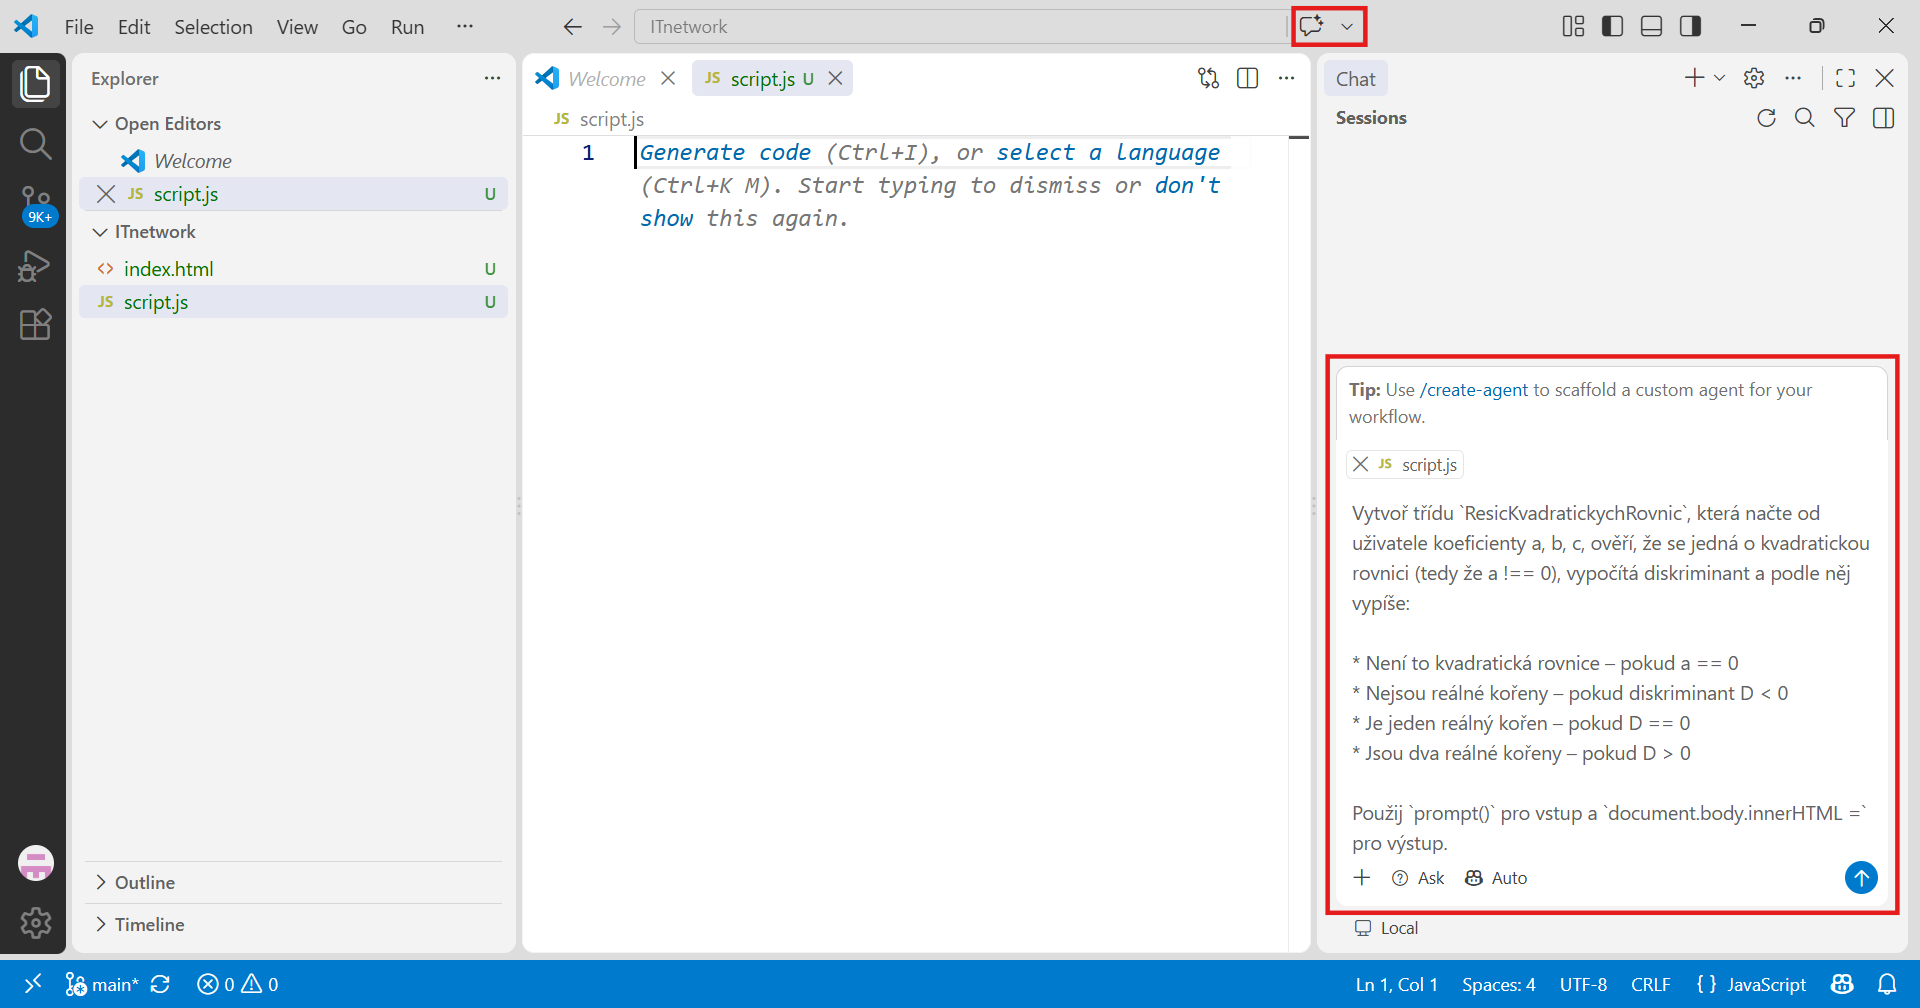Open the Ask mode picker in chat

click(1418, 878)
